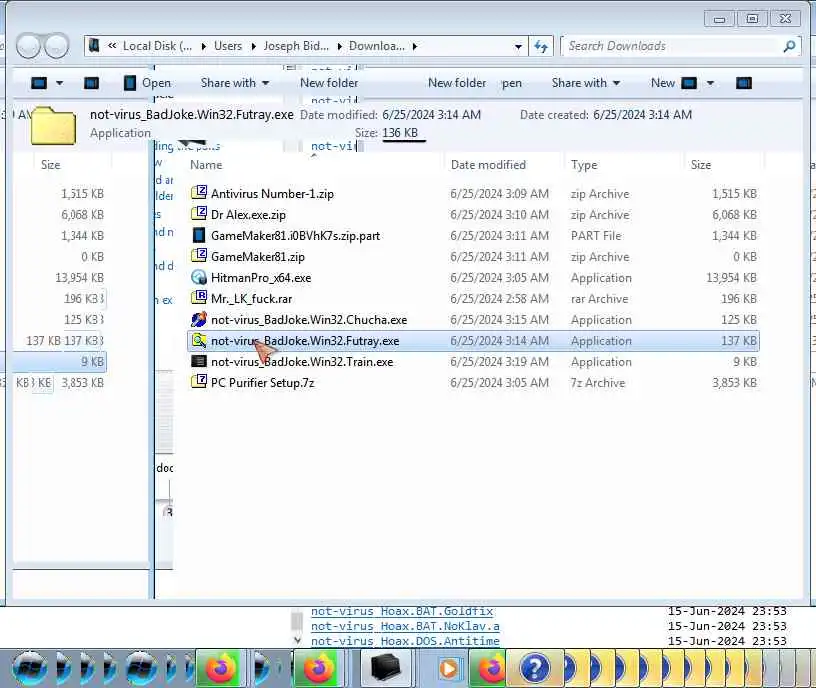816x688 pixels.
Task: Sort by the Name column header
Action: tap(206, 165)
